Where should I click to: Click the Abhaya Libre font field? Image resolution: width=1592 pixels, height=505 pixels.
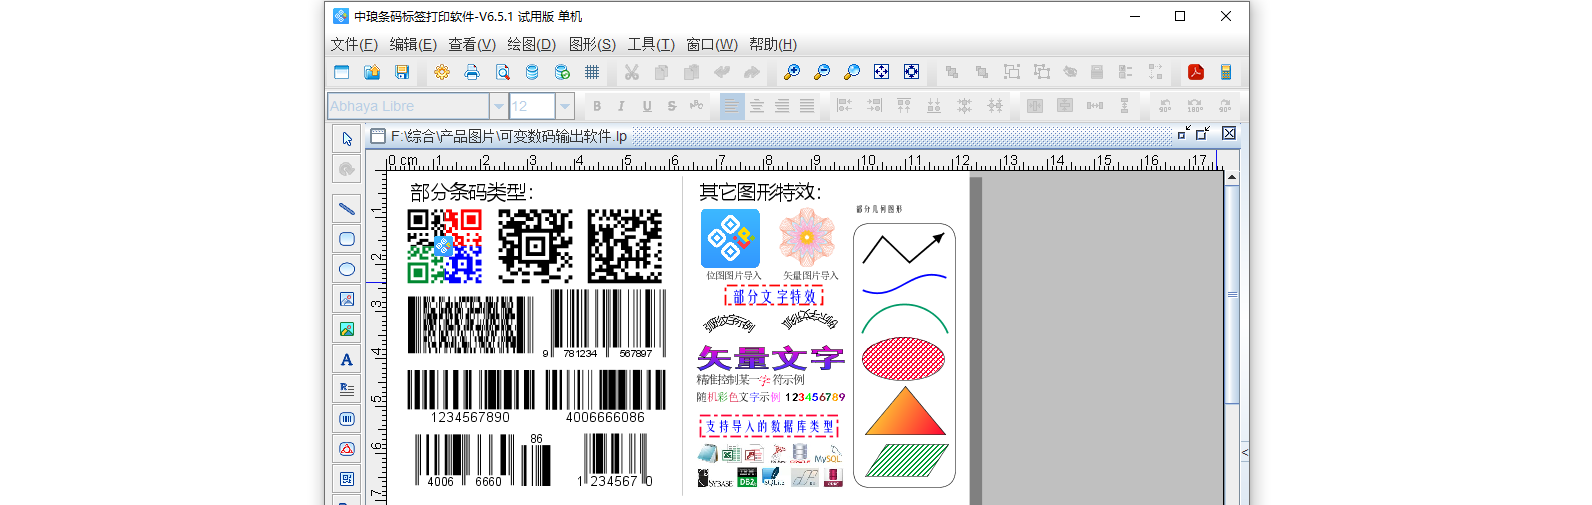pyautogui.click(x=408, y=106)
